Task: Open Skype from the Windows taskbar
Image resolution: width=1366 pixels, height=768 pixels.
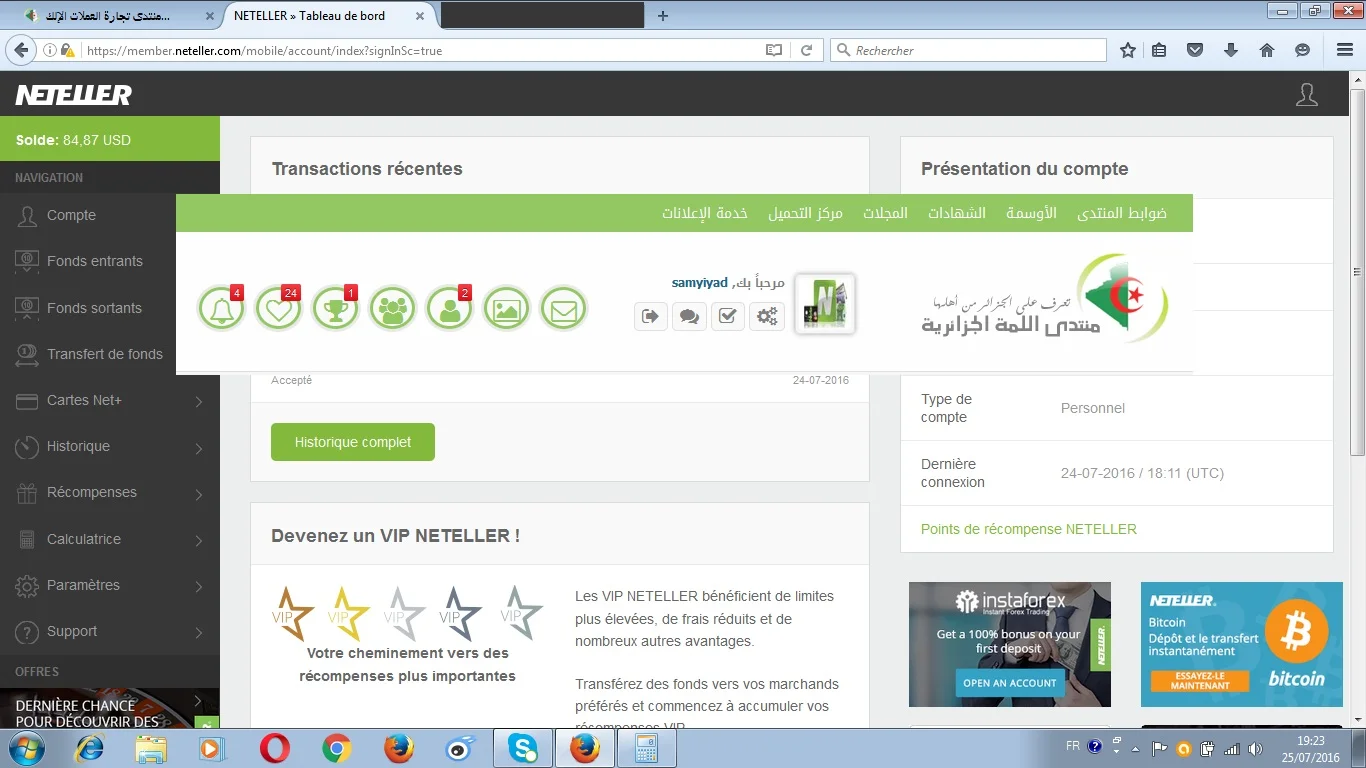Action: click(x=522, y=748)
